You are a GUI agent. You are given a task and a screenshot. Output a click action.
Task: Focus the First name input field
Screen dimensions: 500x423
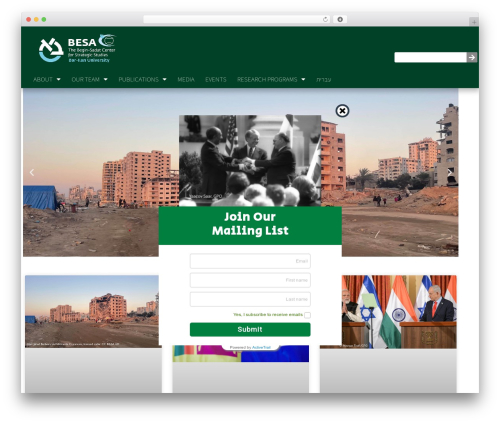(250, 280)
